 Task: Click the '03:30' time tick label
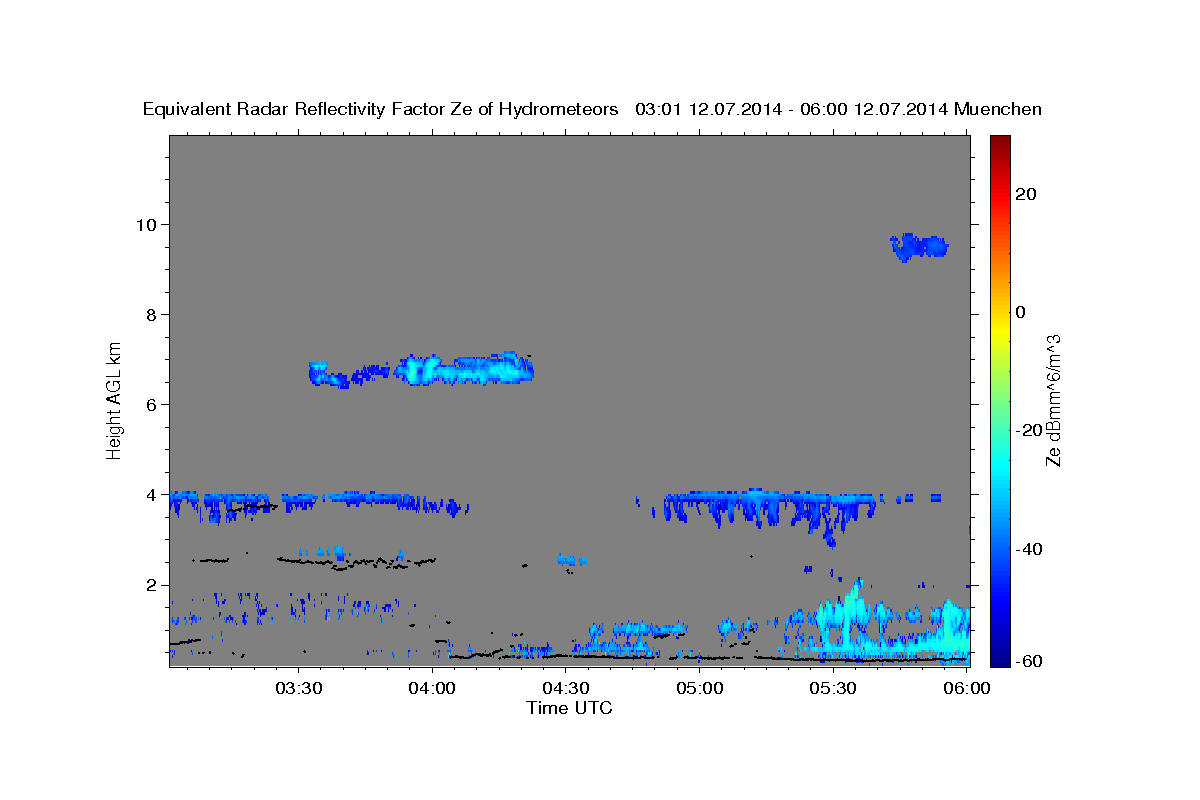click(x=299, y=689)
